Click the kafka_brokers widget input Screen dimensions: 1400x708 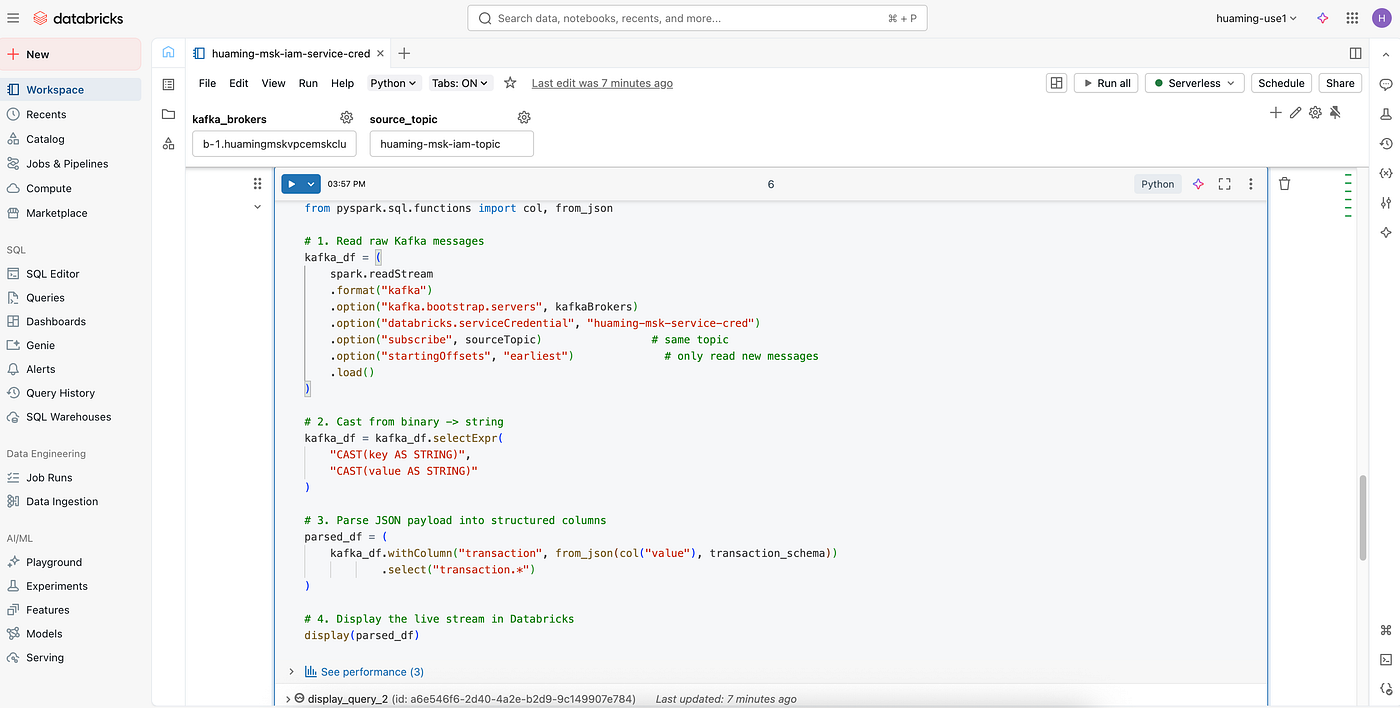pyautogui.click(x=274, y=144)
